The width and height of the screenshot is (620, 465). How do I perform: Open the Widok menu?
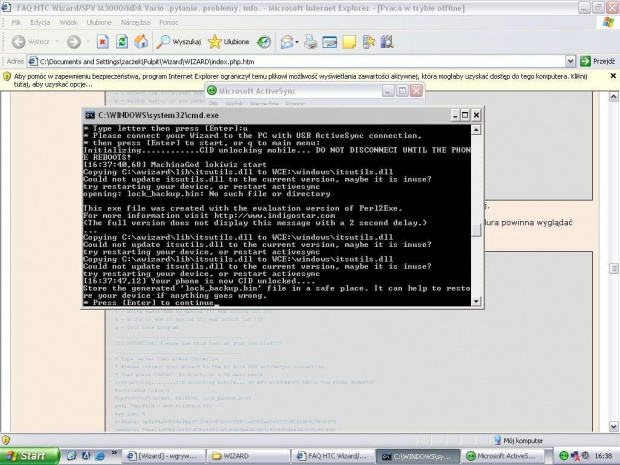coord(68,23)
